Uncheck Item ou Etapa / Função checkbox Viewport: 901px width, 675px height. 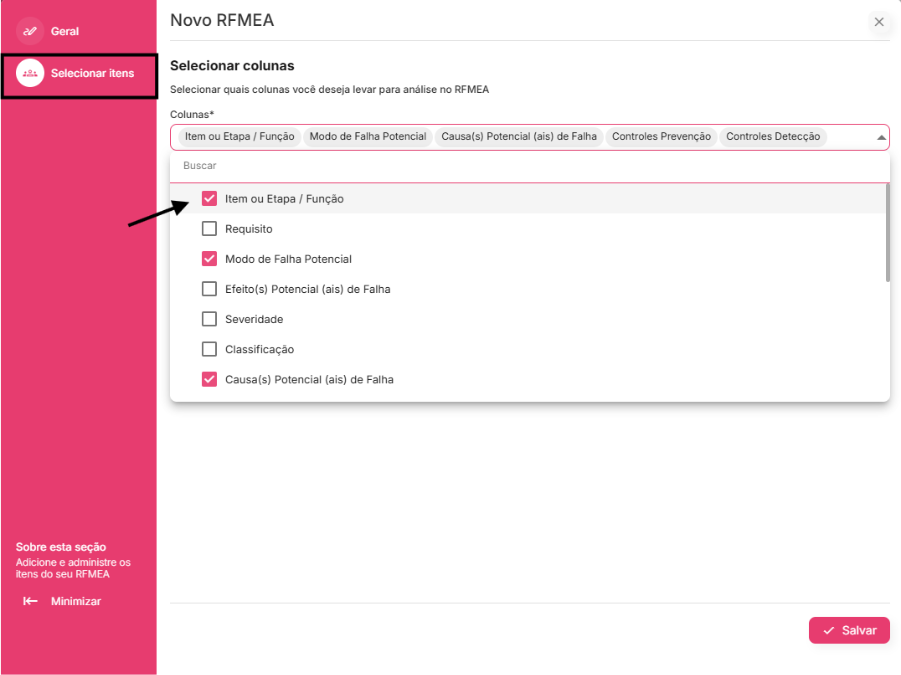209,199
